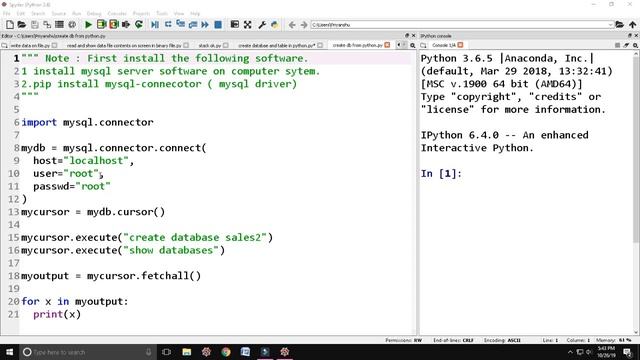The width and height of the screenshot is (640, 360).
Task: Switch to 'create database and table in python.py' tab
Action: tap(277, 45)
